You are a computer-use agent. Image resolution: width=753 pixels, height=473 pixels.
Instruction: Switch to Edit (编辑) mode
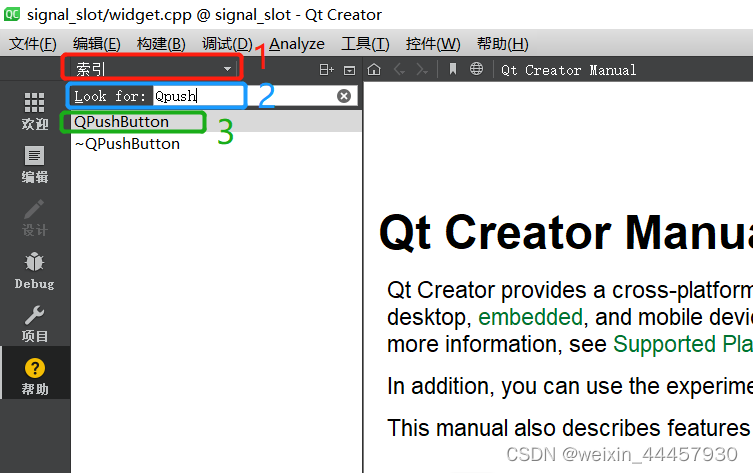[35, 165]
